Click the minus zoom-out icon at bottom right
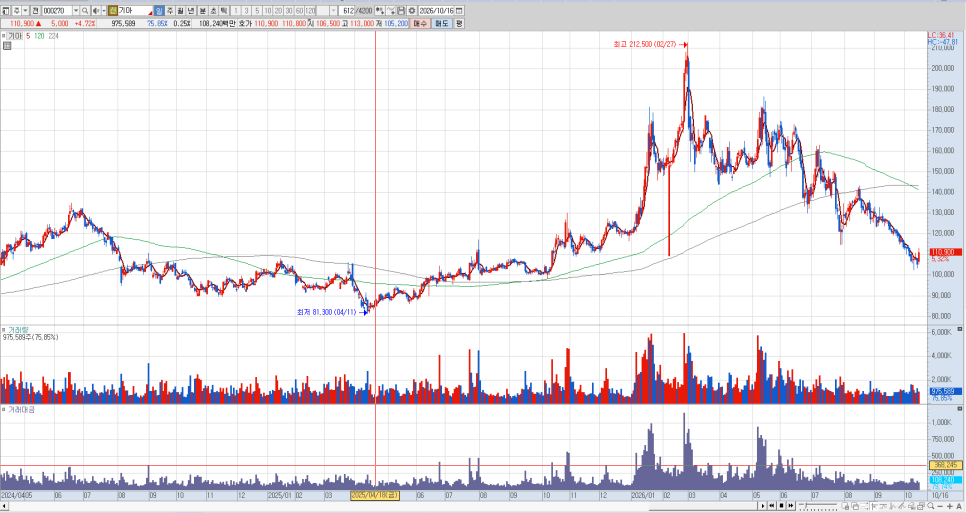966x513 pixels. [940, 506]
